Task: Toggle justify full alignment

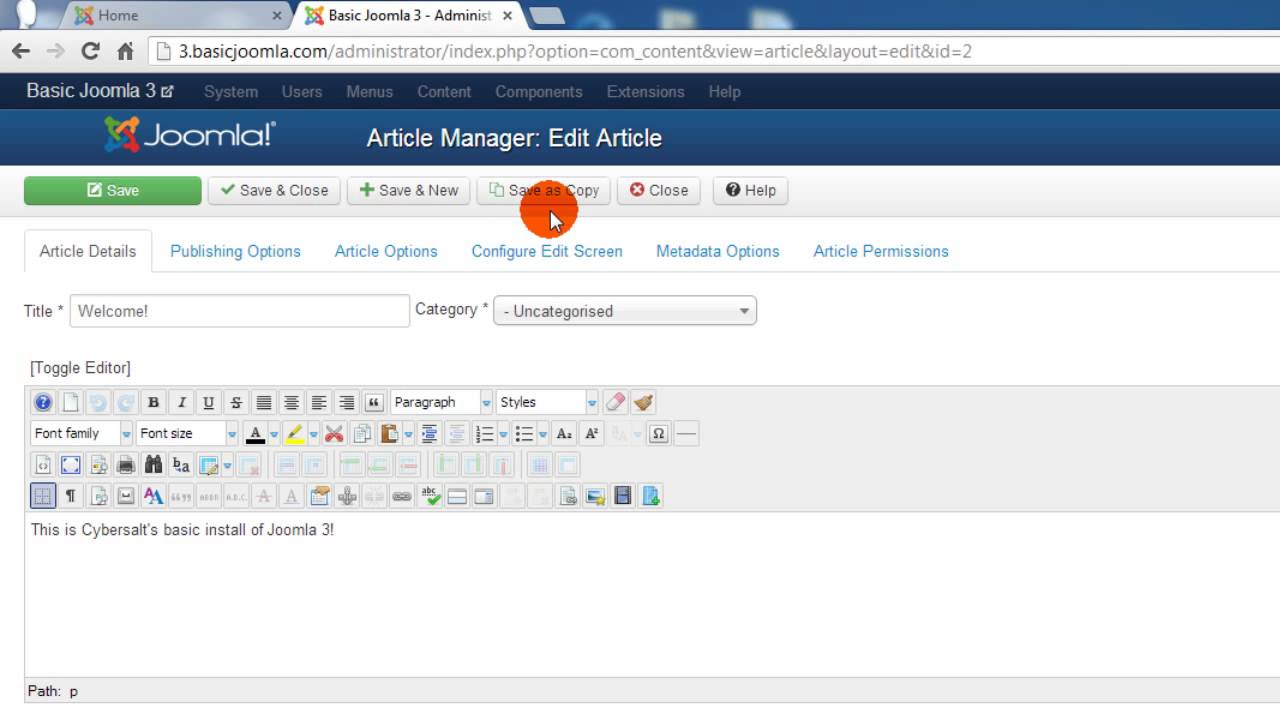Action: [264, 402]
